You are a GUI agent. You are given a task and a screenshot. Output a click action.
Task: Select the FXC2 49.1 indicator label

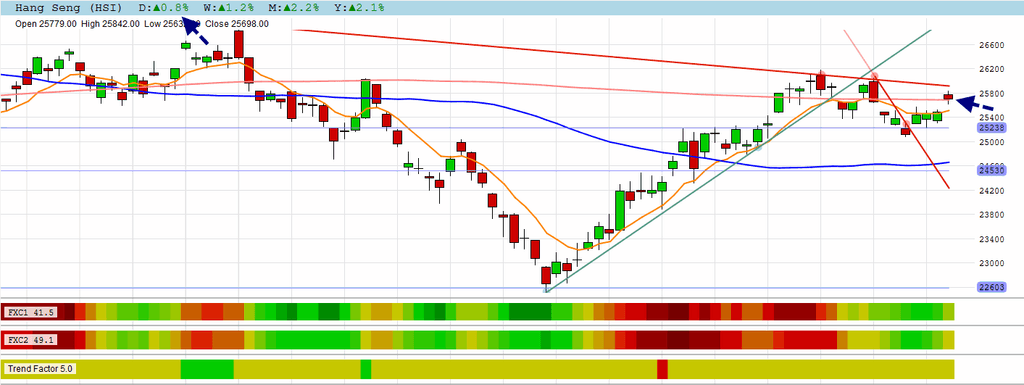[30, 340]
